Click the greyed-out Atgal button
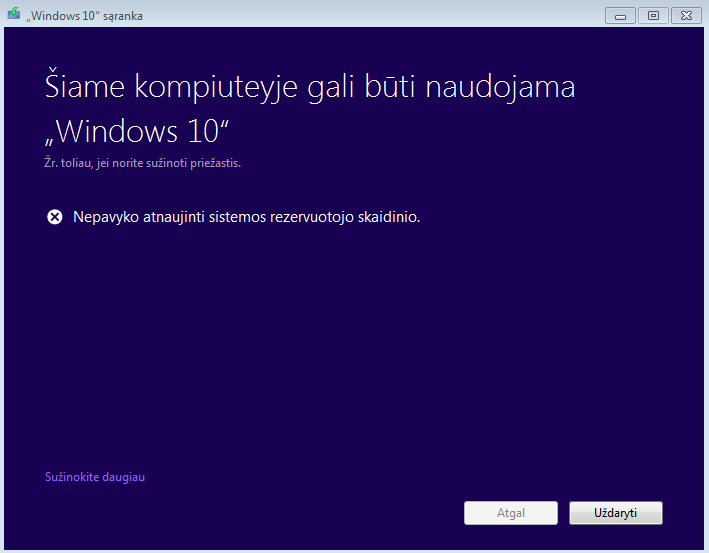Image resolution: width=709 pixels, height=553 pixels. coord(510,513)
